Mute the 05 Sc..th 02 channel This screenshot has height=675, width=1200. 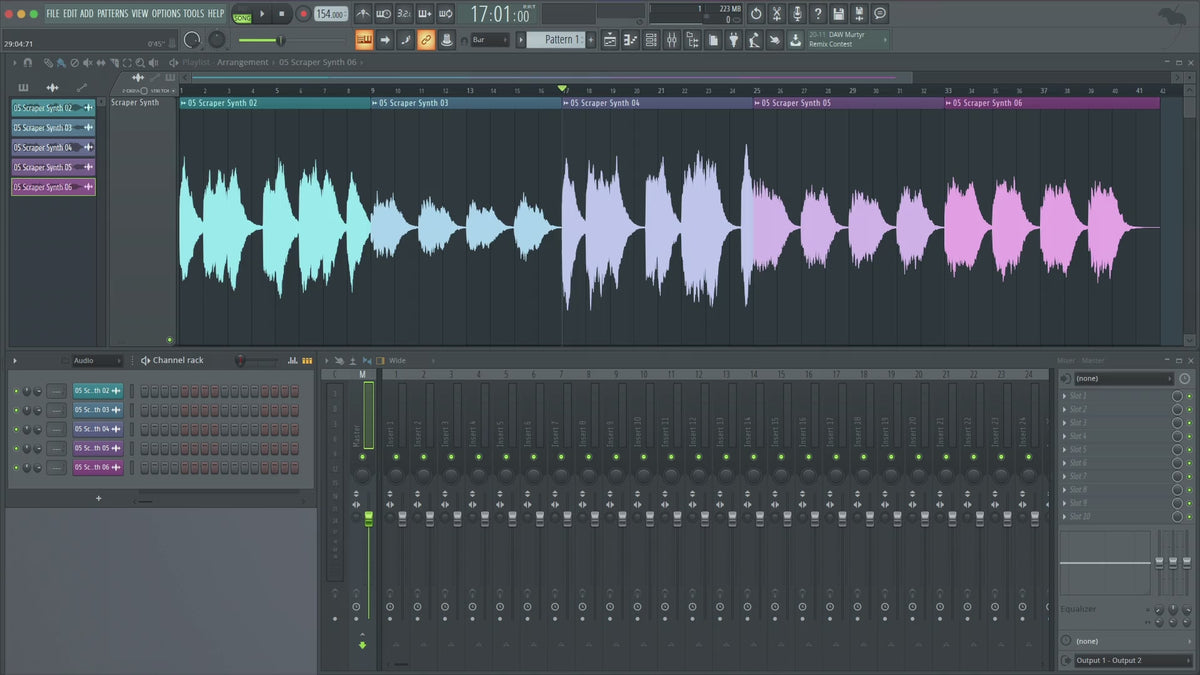(16, 391)
